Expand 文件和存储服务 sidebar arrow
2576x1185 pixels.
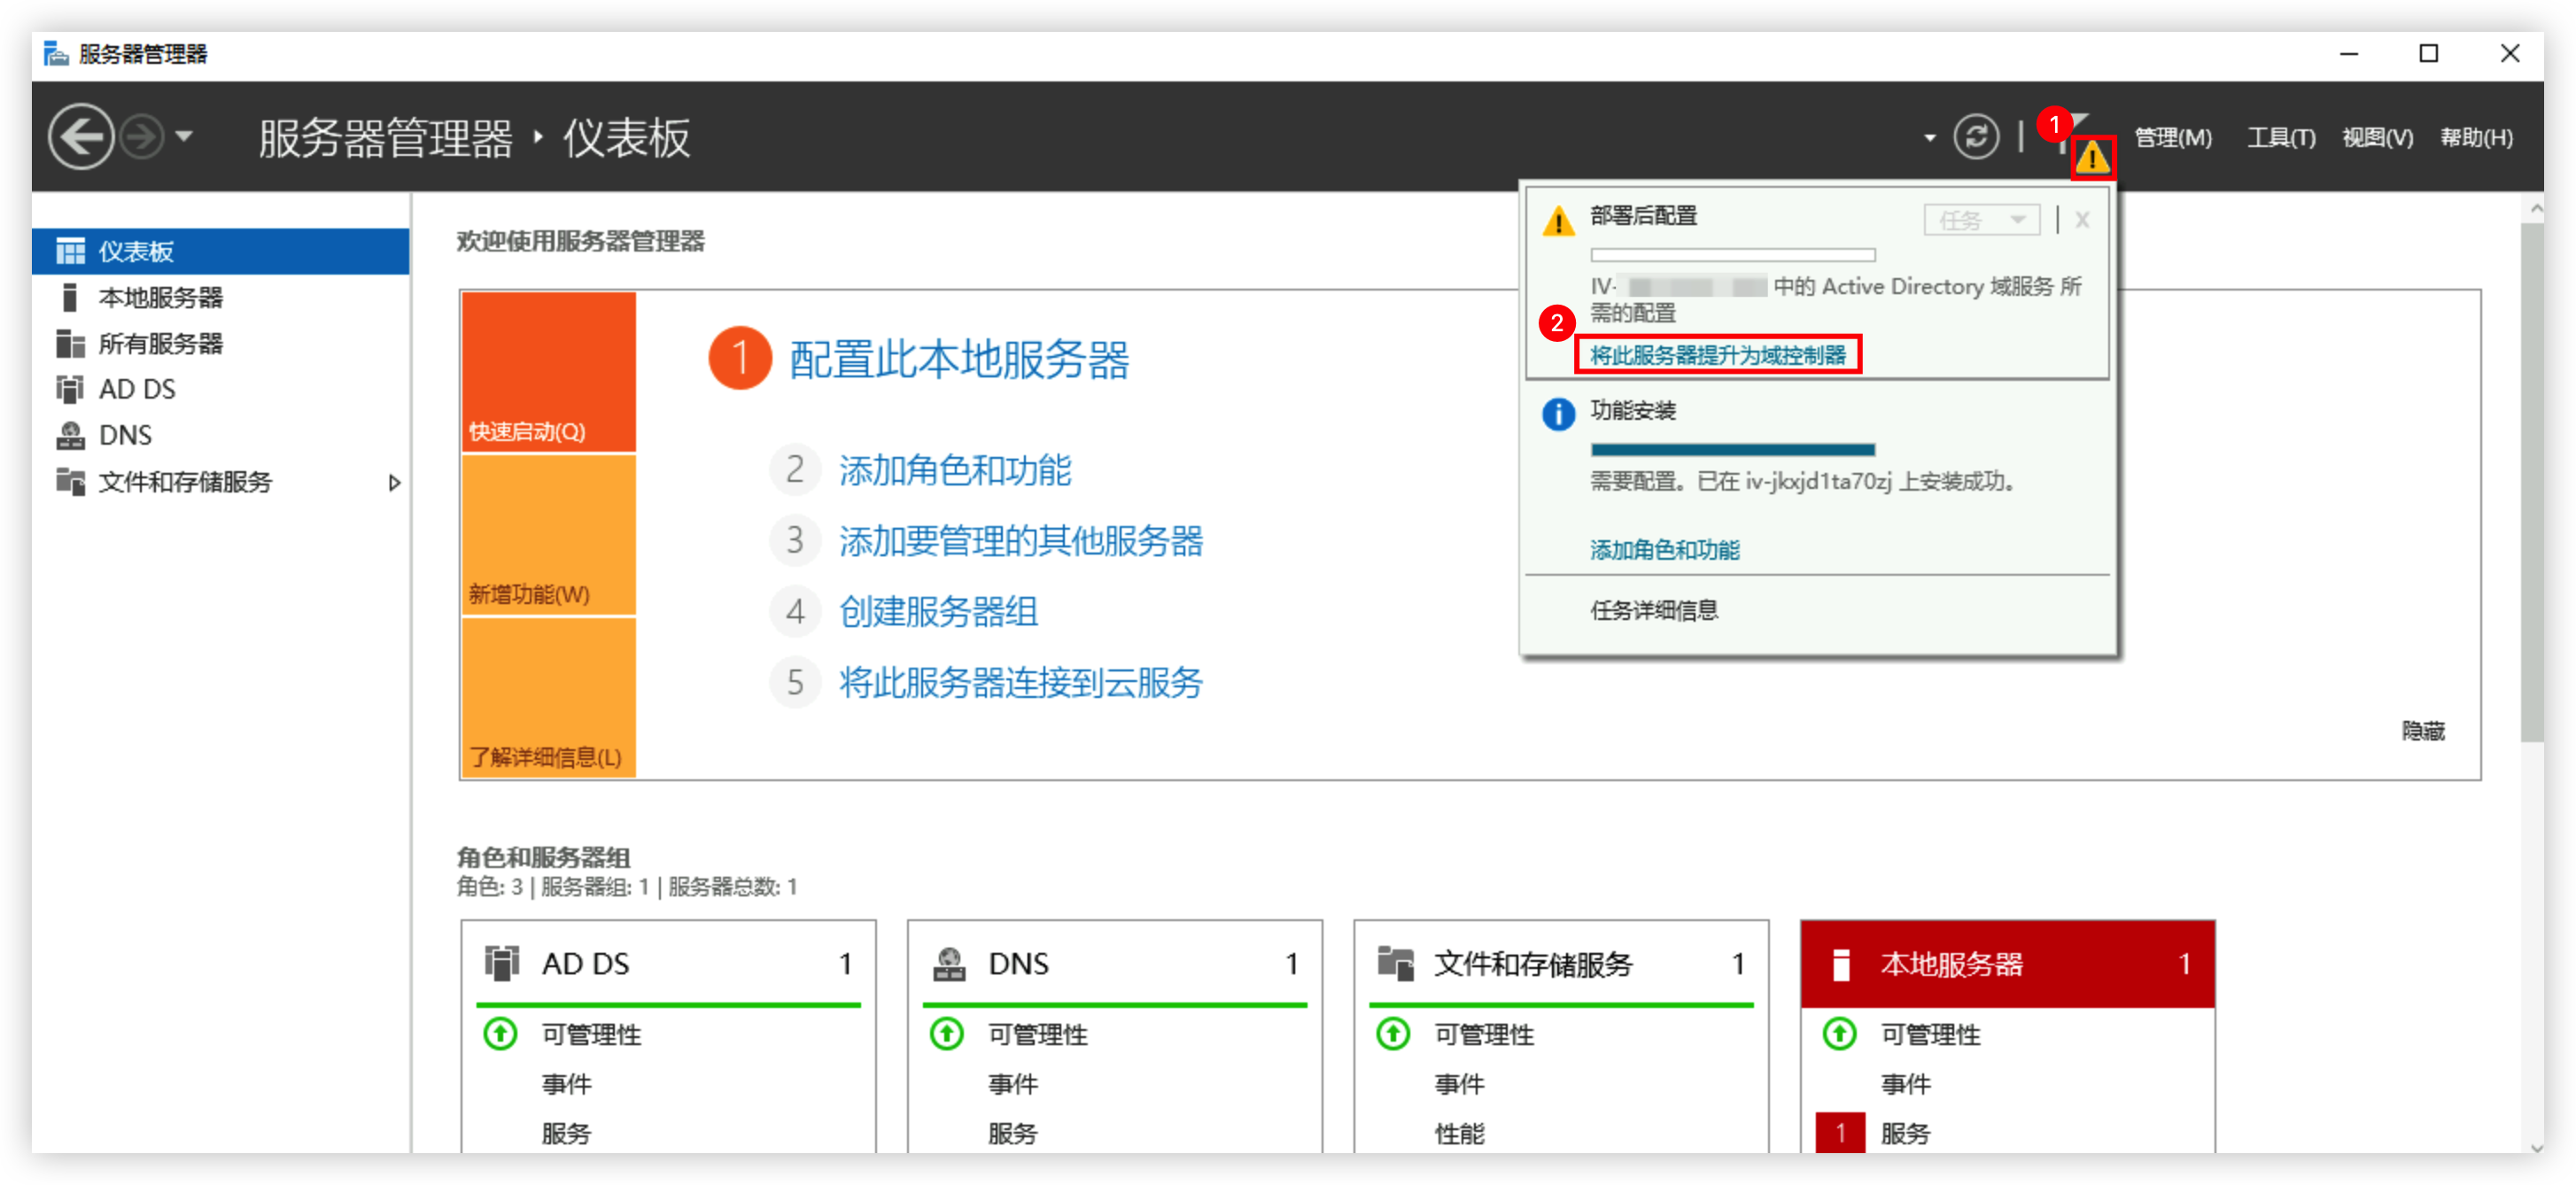point(394,482)
